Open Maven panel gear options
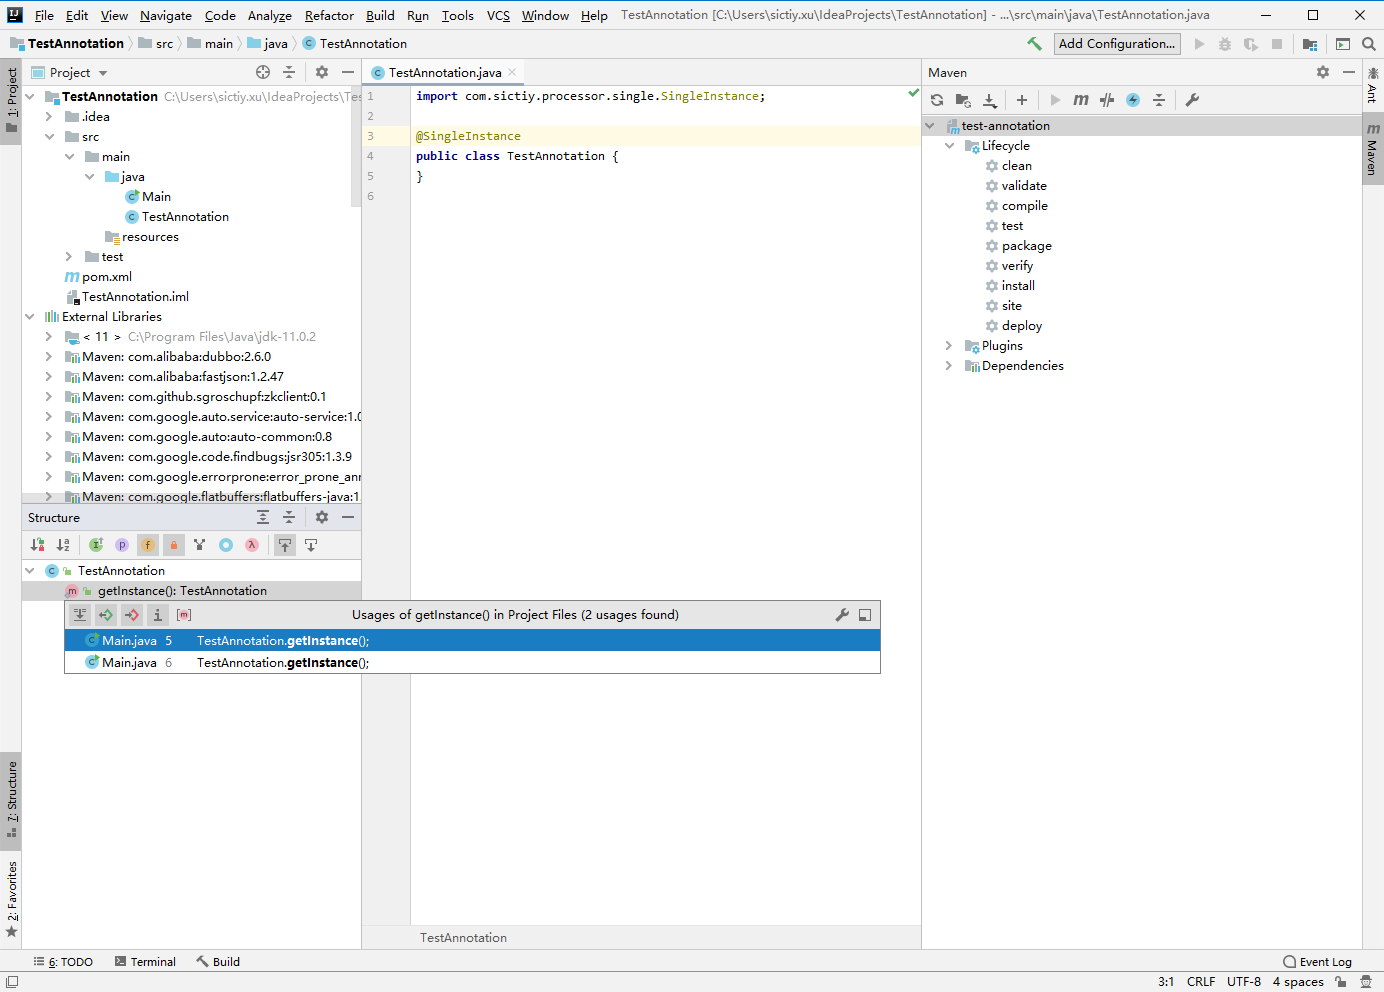This screenshot has height=992, width=1384. [1323, 72]
